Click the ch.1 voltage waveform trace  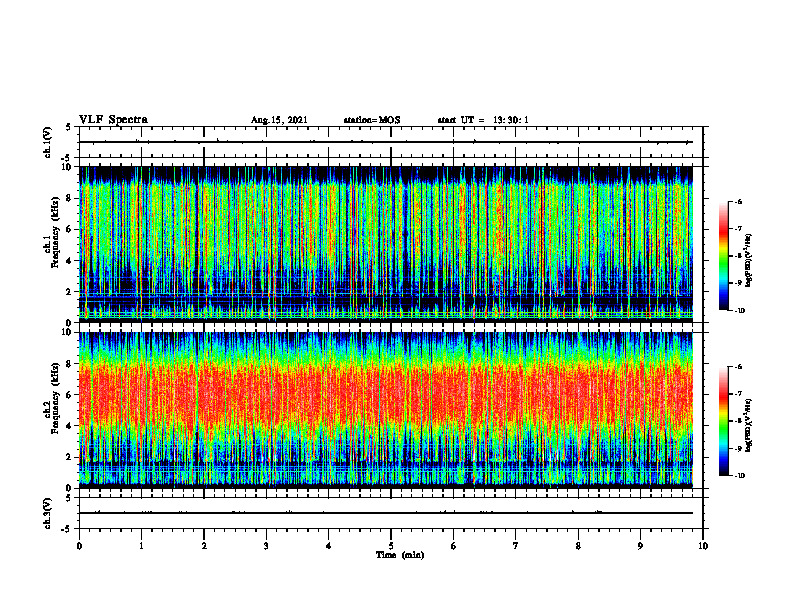(x=386, y=142)
